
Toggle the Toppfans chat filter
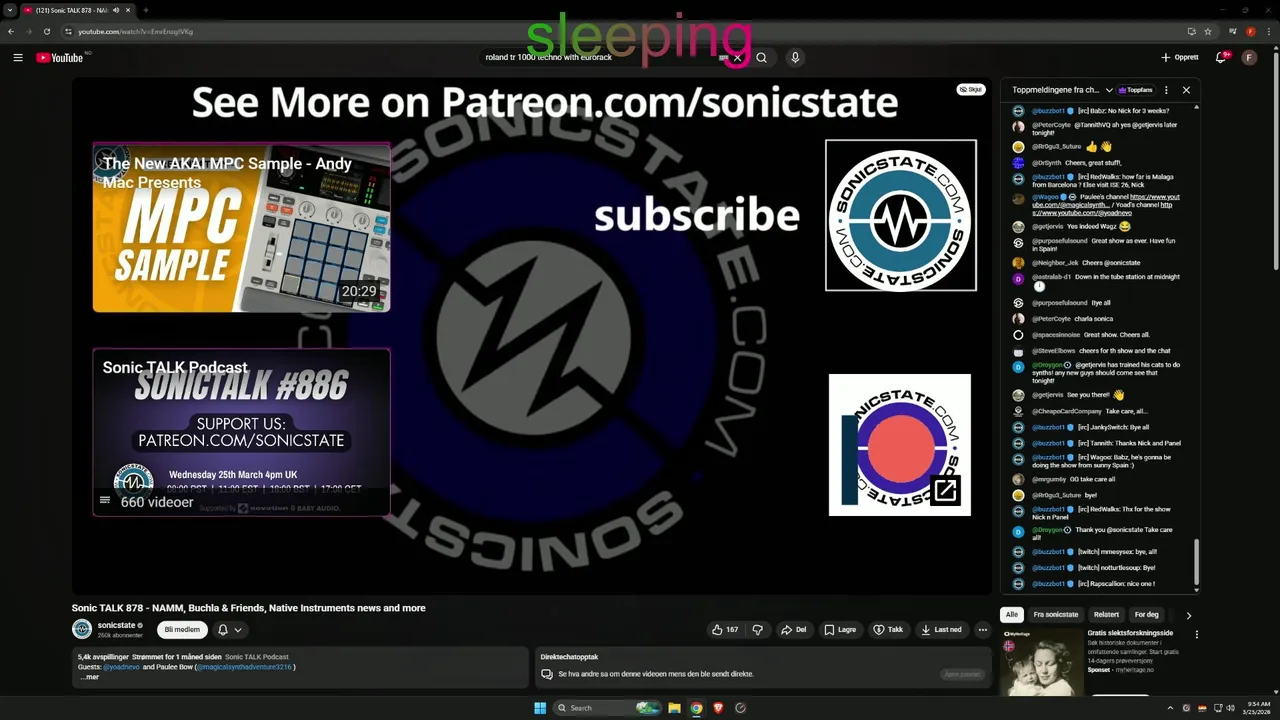click(1136, 90)
